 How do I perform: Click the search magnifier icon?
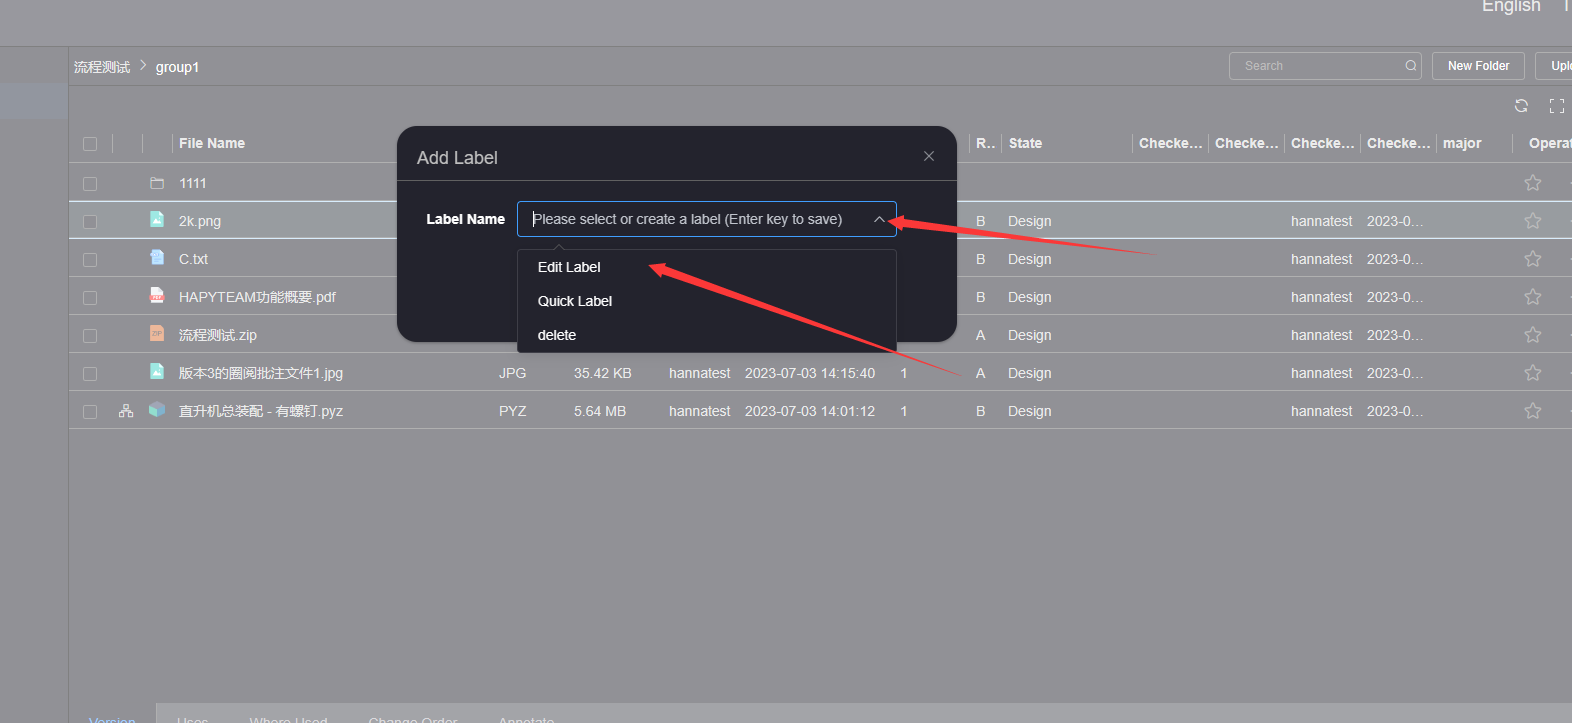tap(1411, 66)
